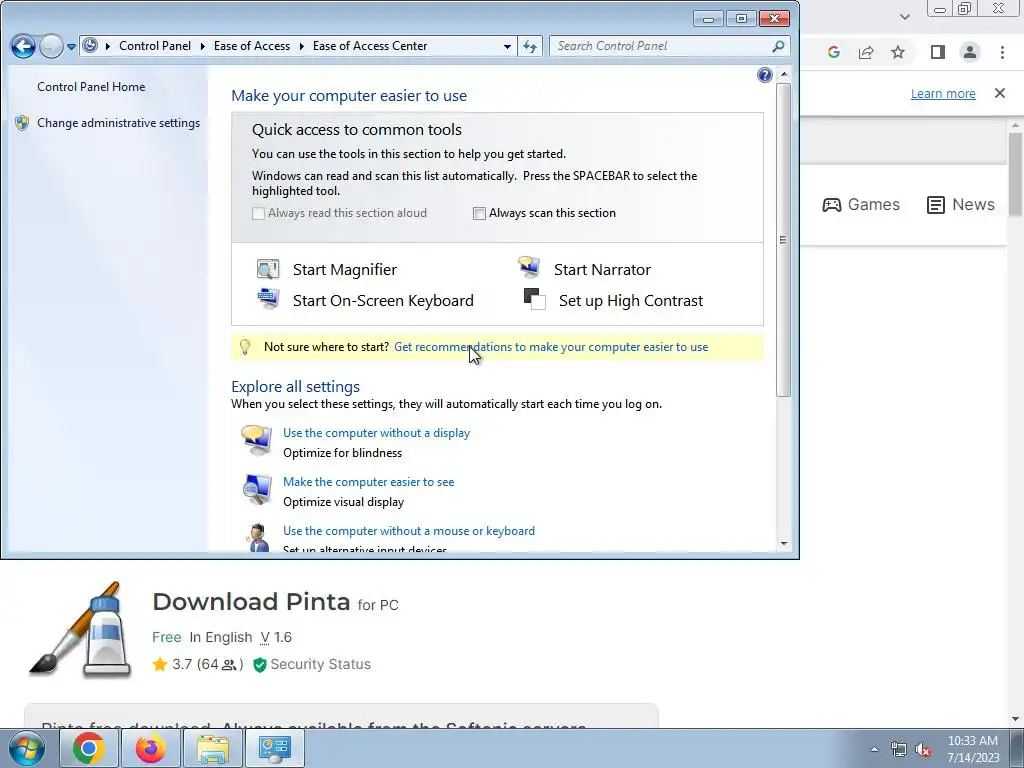Bookmark this page with the star icon

tap(898, 52)
